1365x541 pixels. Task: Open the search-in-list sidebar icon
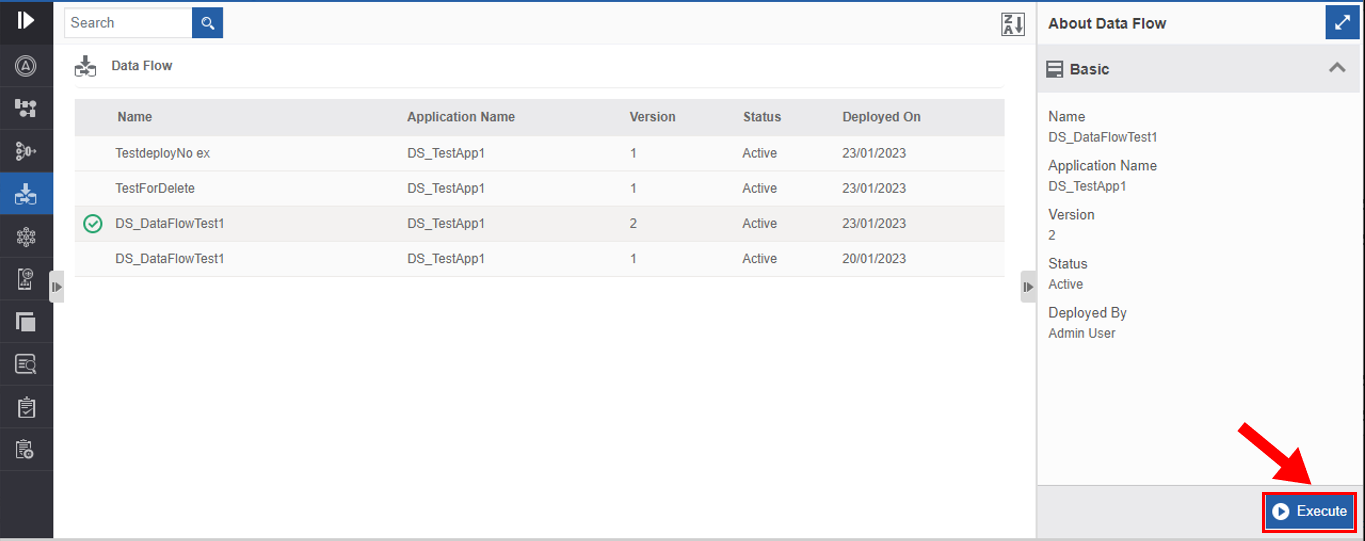click(26, 364)
